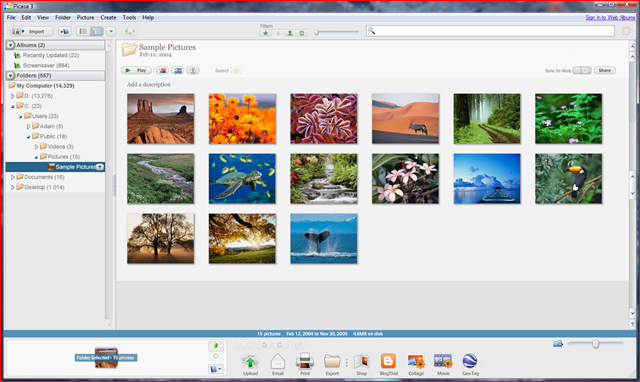This screenshot has height=382, width=640.
Task: Open the Help menu
Action: coord(148,18)
